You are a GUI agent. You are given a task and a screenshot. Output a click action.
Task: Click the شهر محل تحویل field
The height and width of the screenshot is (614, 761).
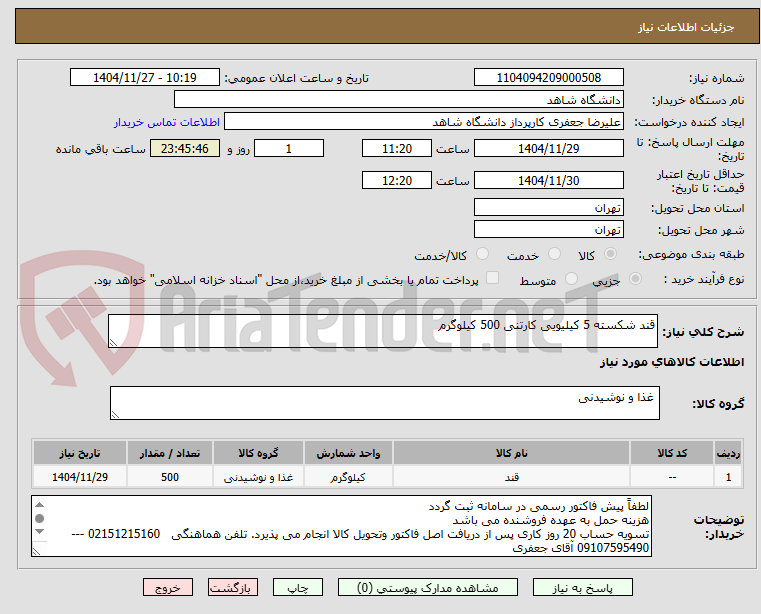click(548, 229)
